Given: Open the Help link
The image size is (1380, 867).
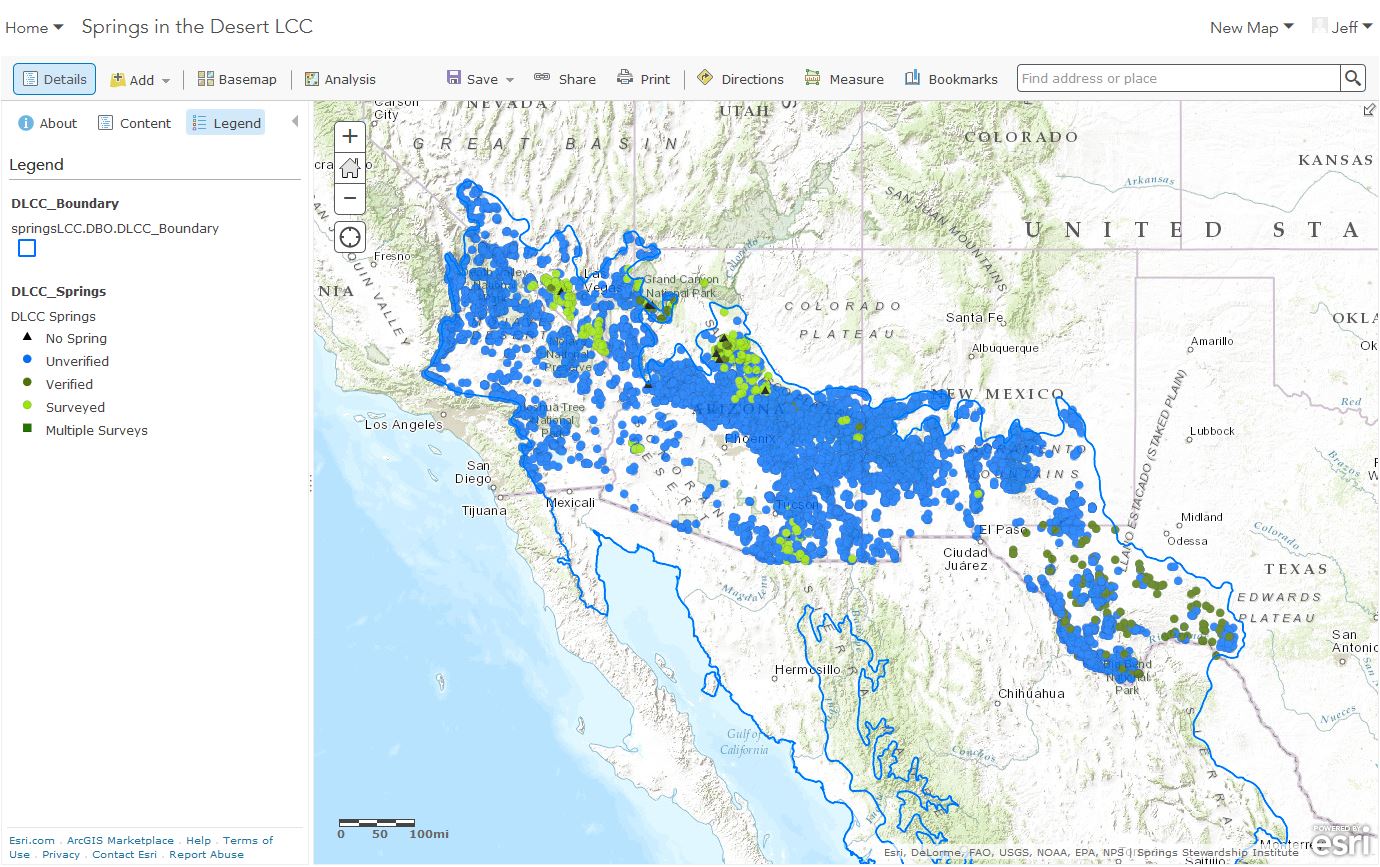Looking at the screenshot, I should (x=198, y=841).
